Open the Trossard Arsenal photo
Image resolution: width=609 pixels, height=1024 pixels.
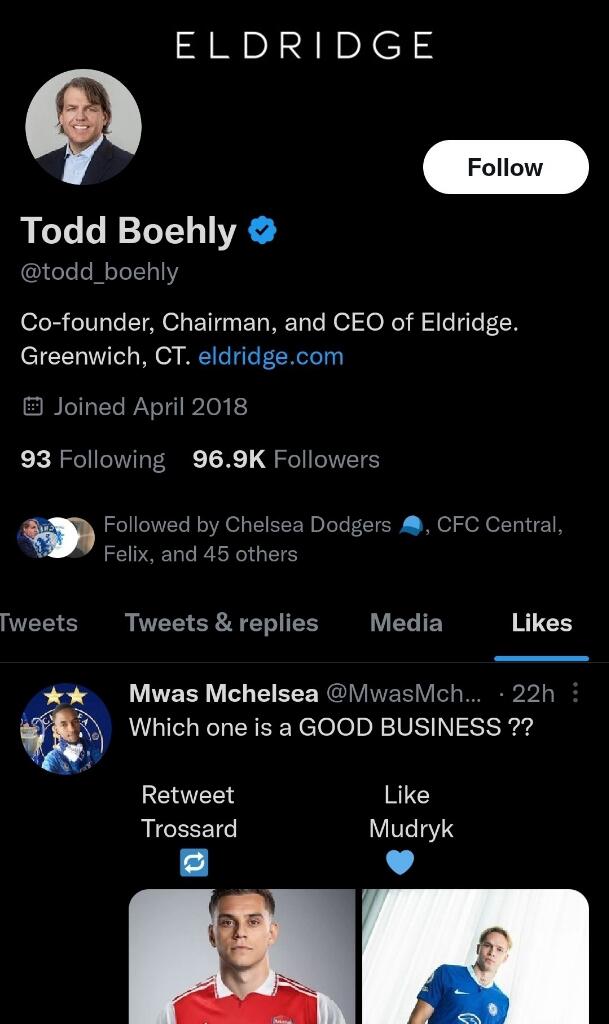click(x=242, y=956)
